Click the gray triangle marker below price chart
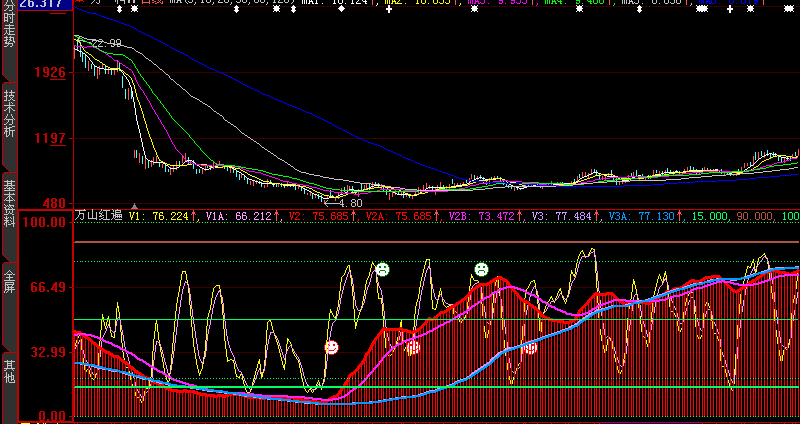This screenshot has height=424, width=800. (x=134, y=207)
